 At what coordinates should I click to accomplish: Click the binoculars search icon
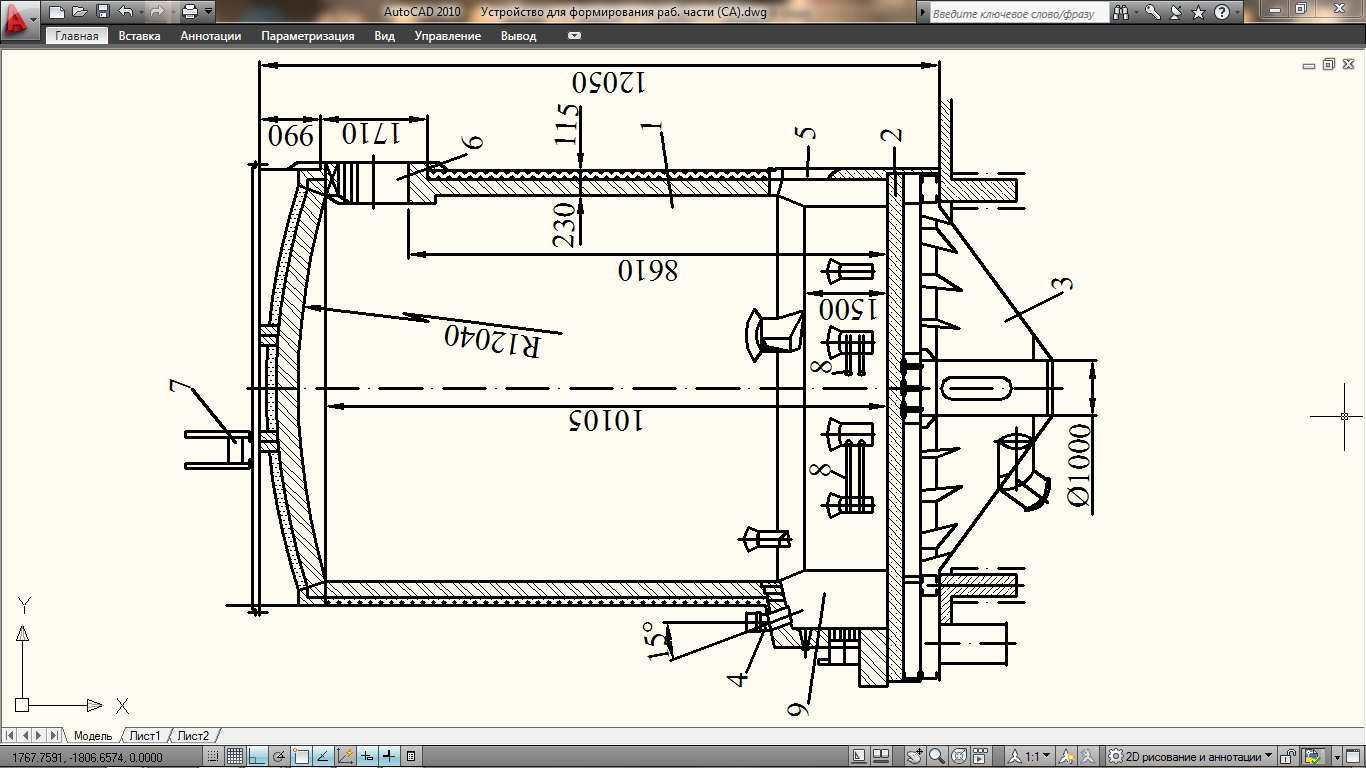[1120, 13]
